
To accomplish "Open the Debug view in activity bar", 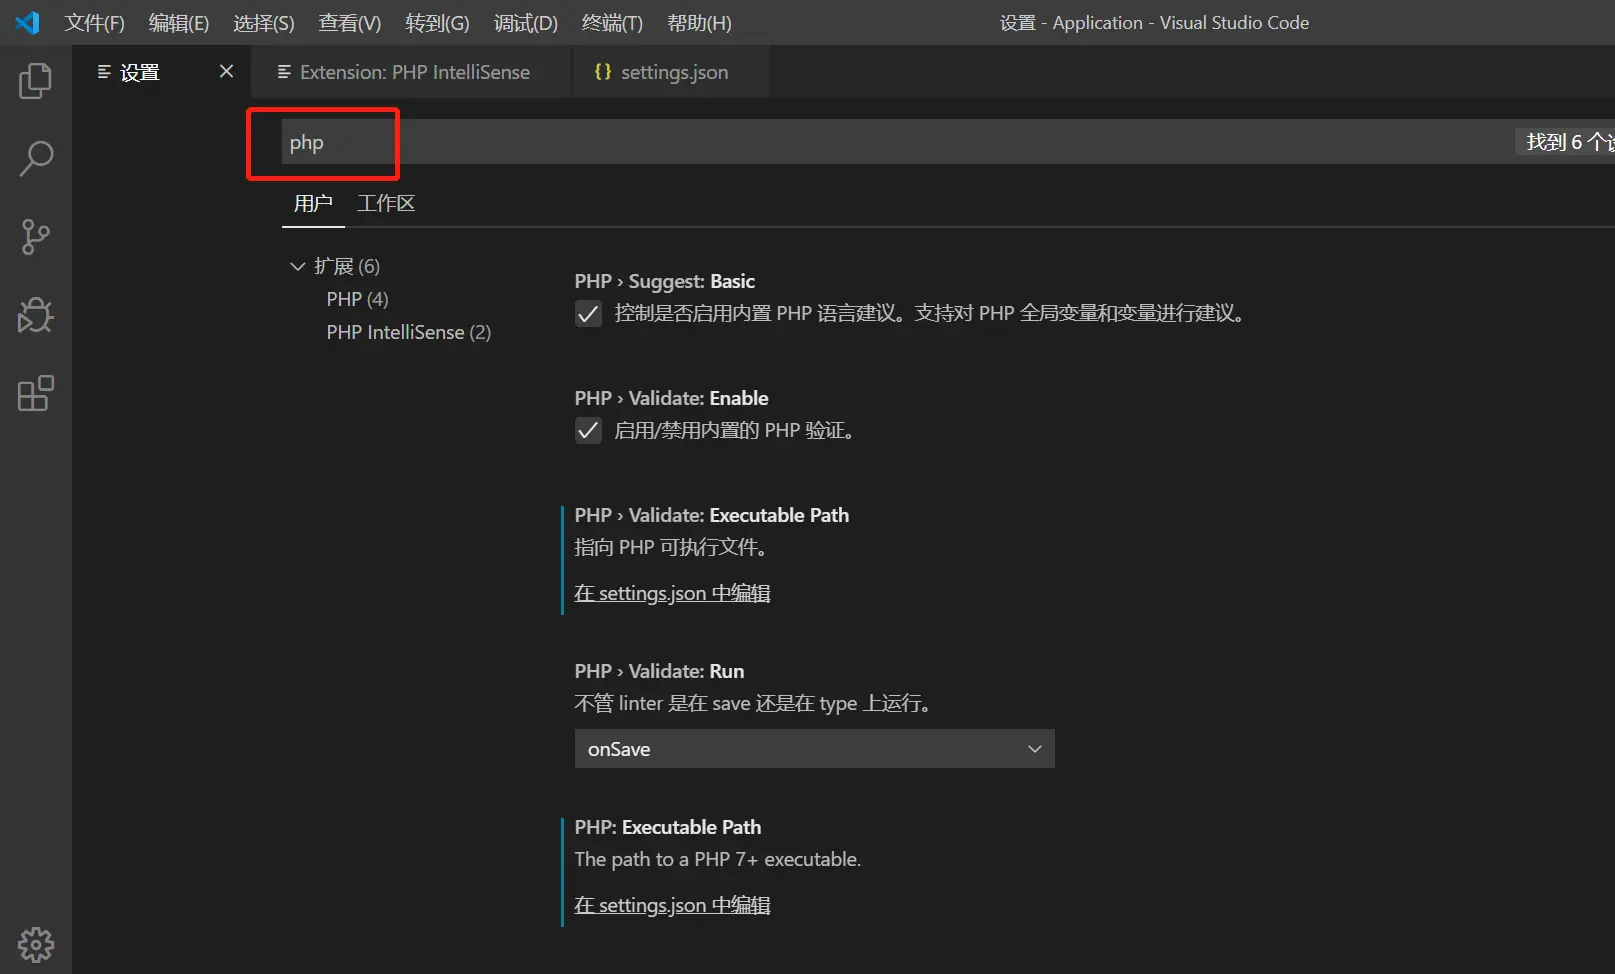I will click(36, 315).
